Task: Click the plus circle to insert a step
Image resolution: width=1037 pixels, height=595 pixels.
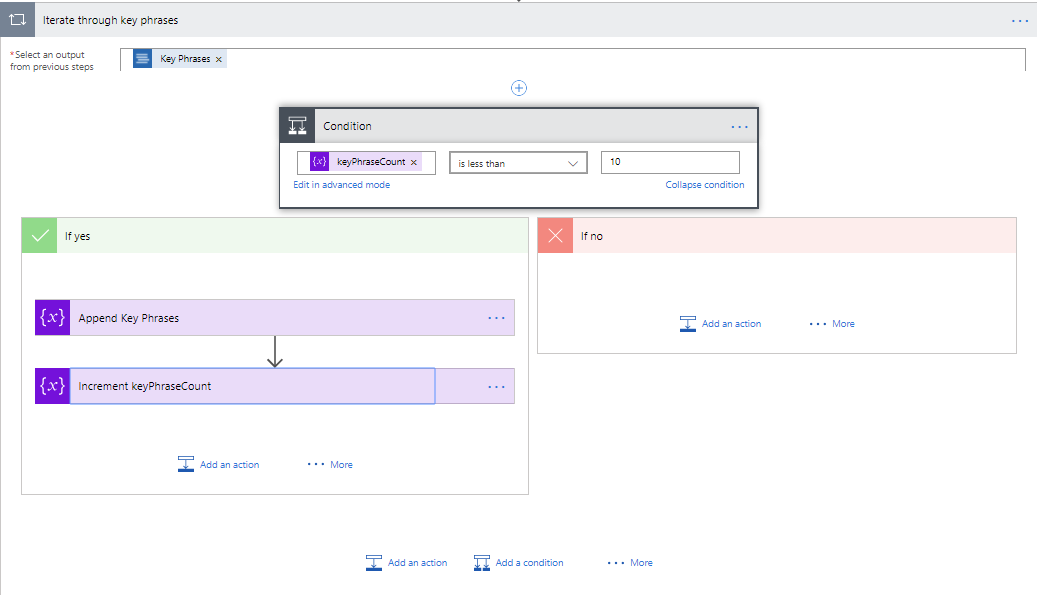Action: [519, 88]
